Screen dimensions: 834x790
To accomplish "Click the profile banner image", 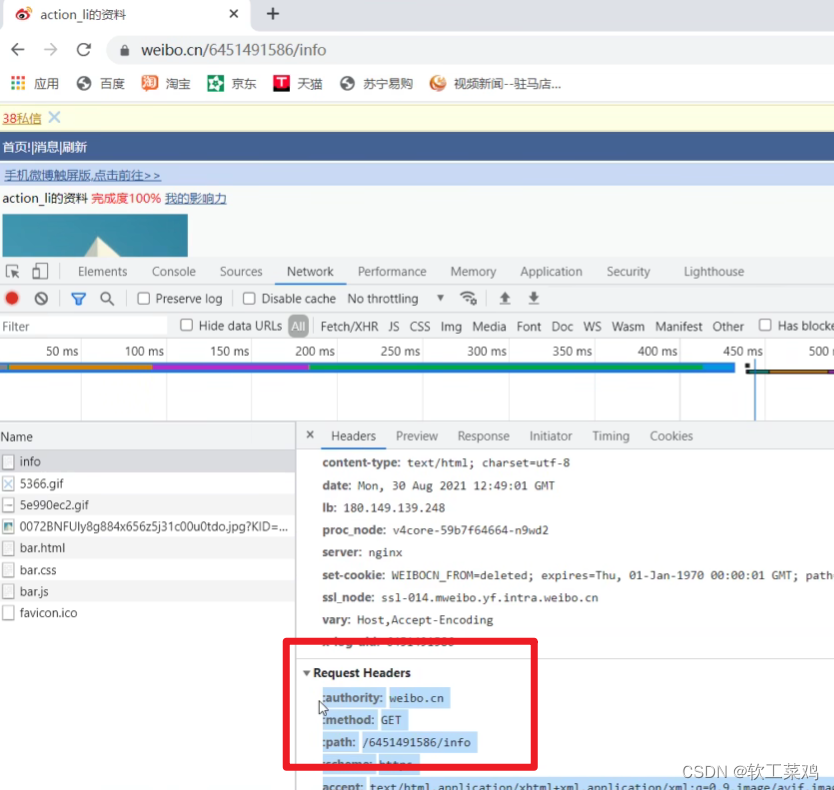I will pyautogui.click(x=95, y=236).
